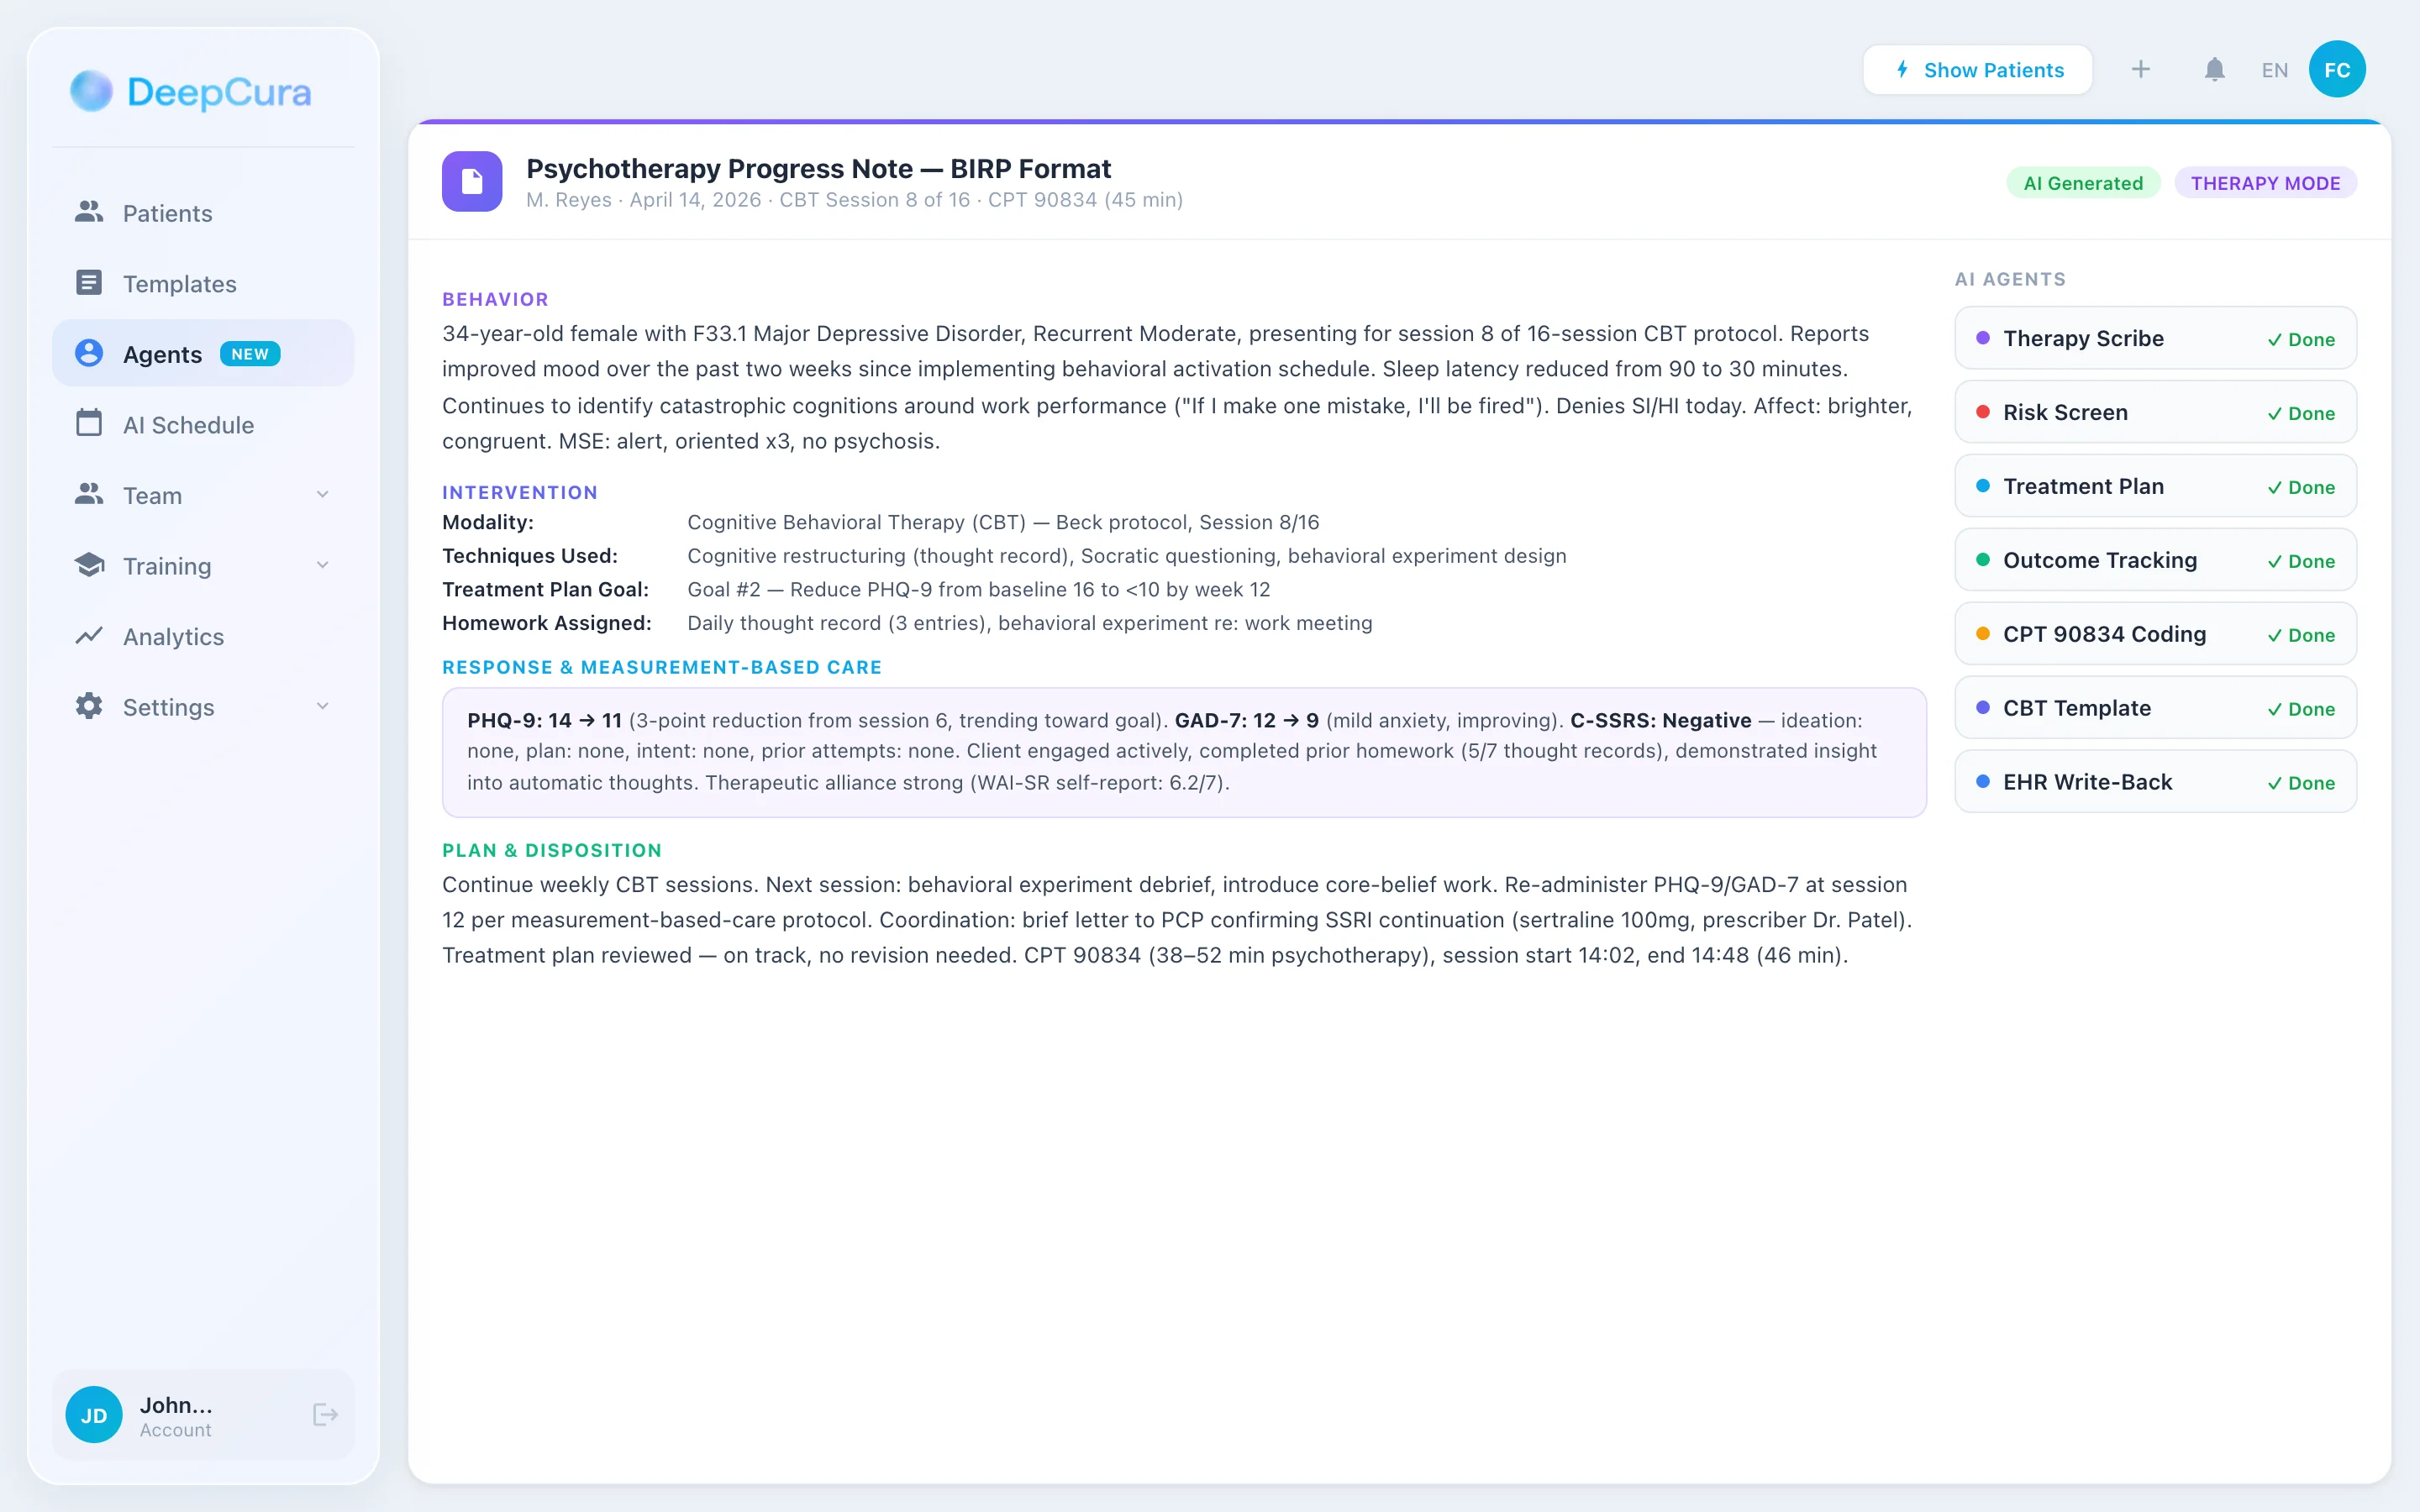The height and width of the screenshot is (1512, 2420).
Task: Click the PHQ-9 measurement results box
Action: point(1184,752)
